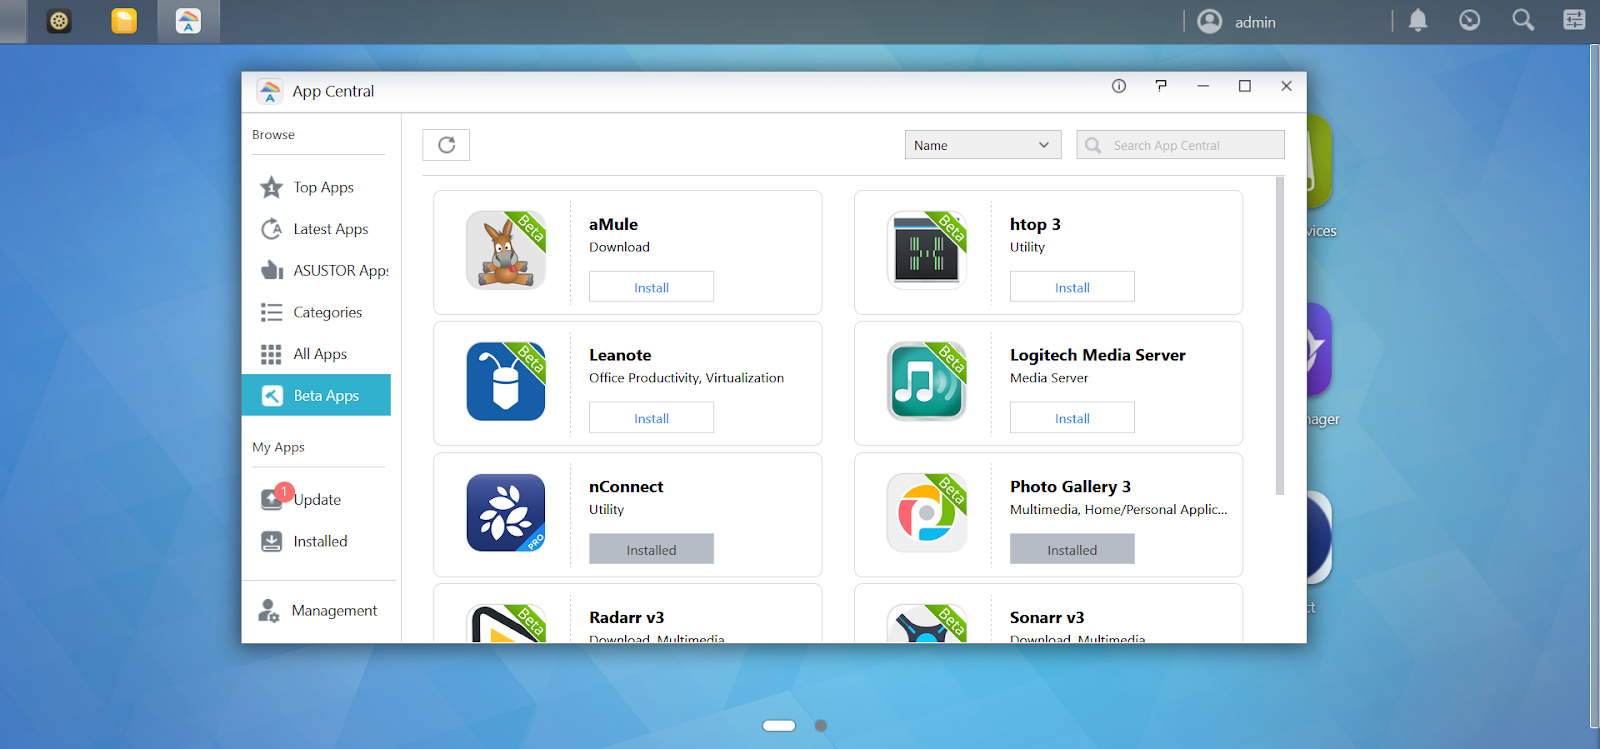1600x749 pixels.
Task: Go to Top Apps in sidebar
Action: (x=316, y=187)
